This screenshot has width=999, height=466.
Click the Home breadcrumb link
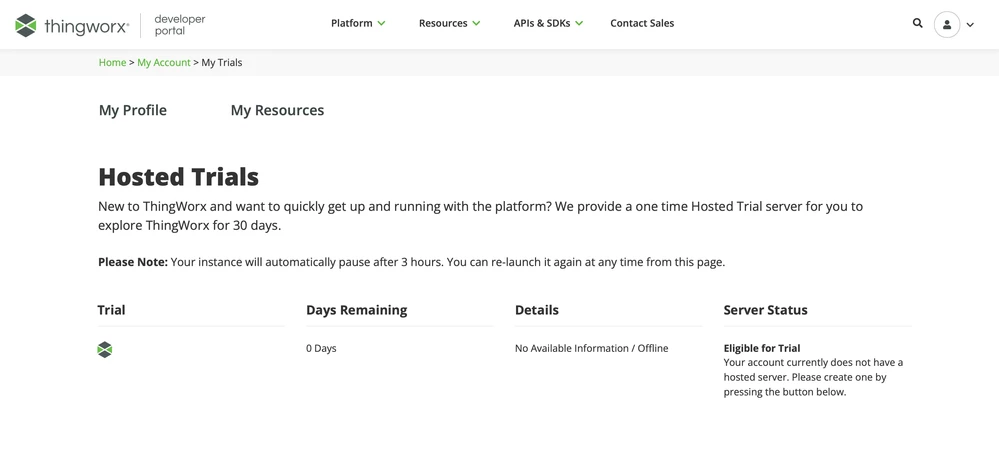click(112, 62)
